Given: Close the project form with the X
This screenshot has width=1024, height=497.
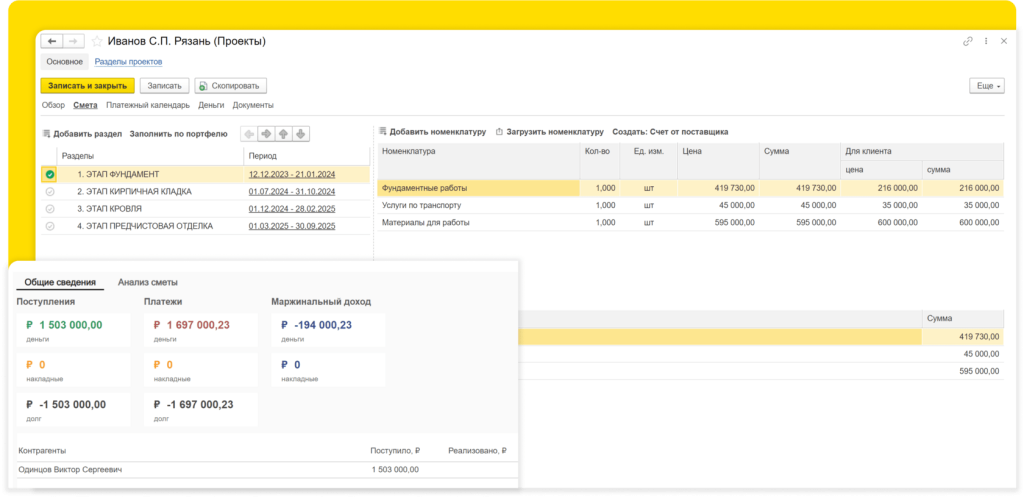Looking at the screenshot, I should coord(1004,41).
